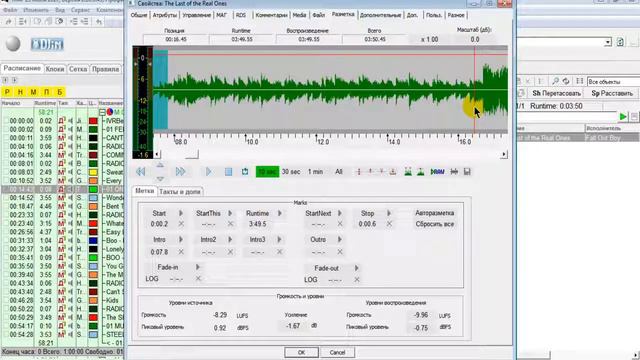
Task: Open the Все объекты dropdown in right window
Action: 613,82
